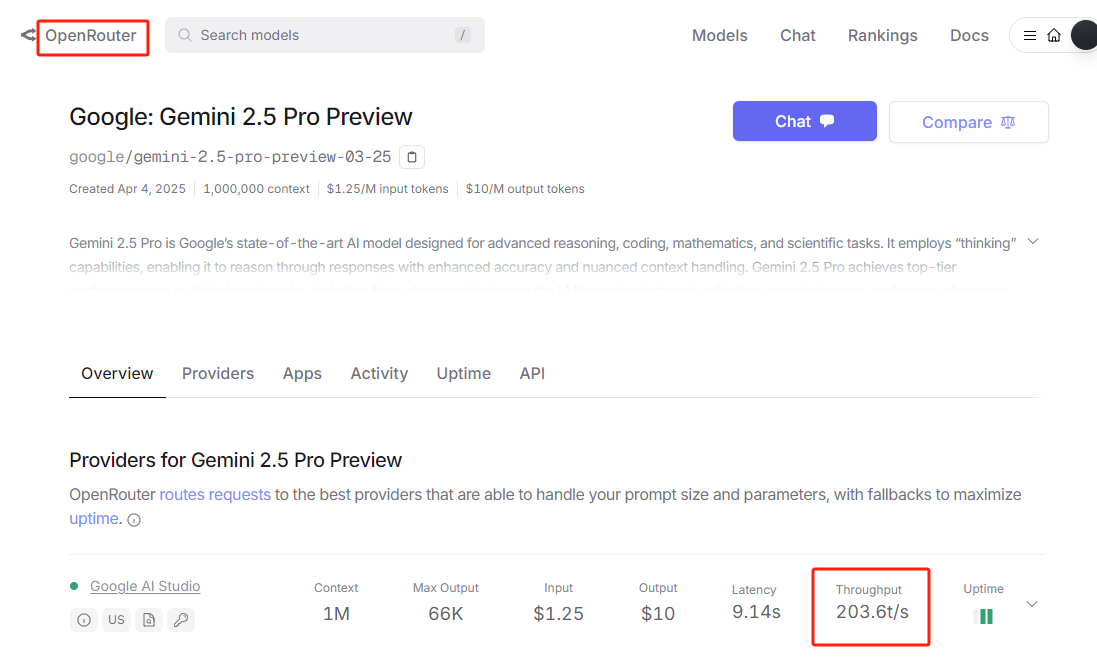Open the Uptime tab
This screenshot has height=663, width=1097.
464,373
